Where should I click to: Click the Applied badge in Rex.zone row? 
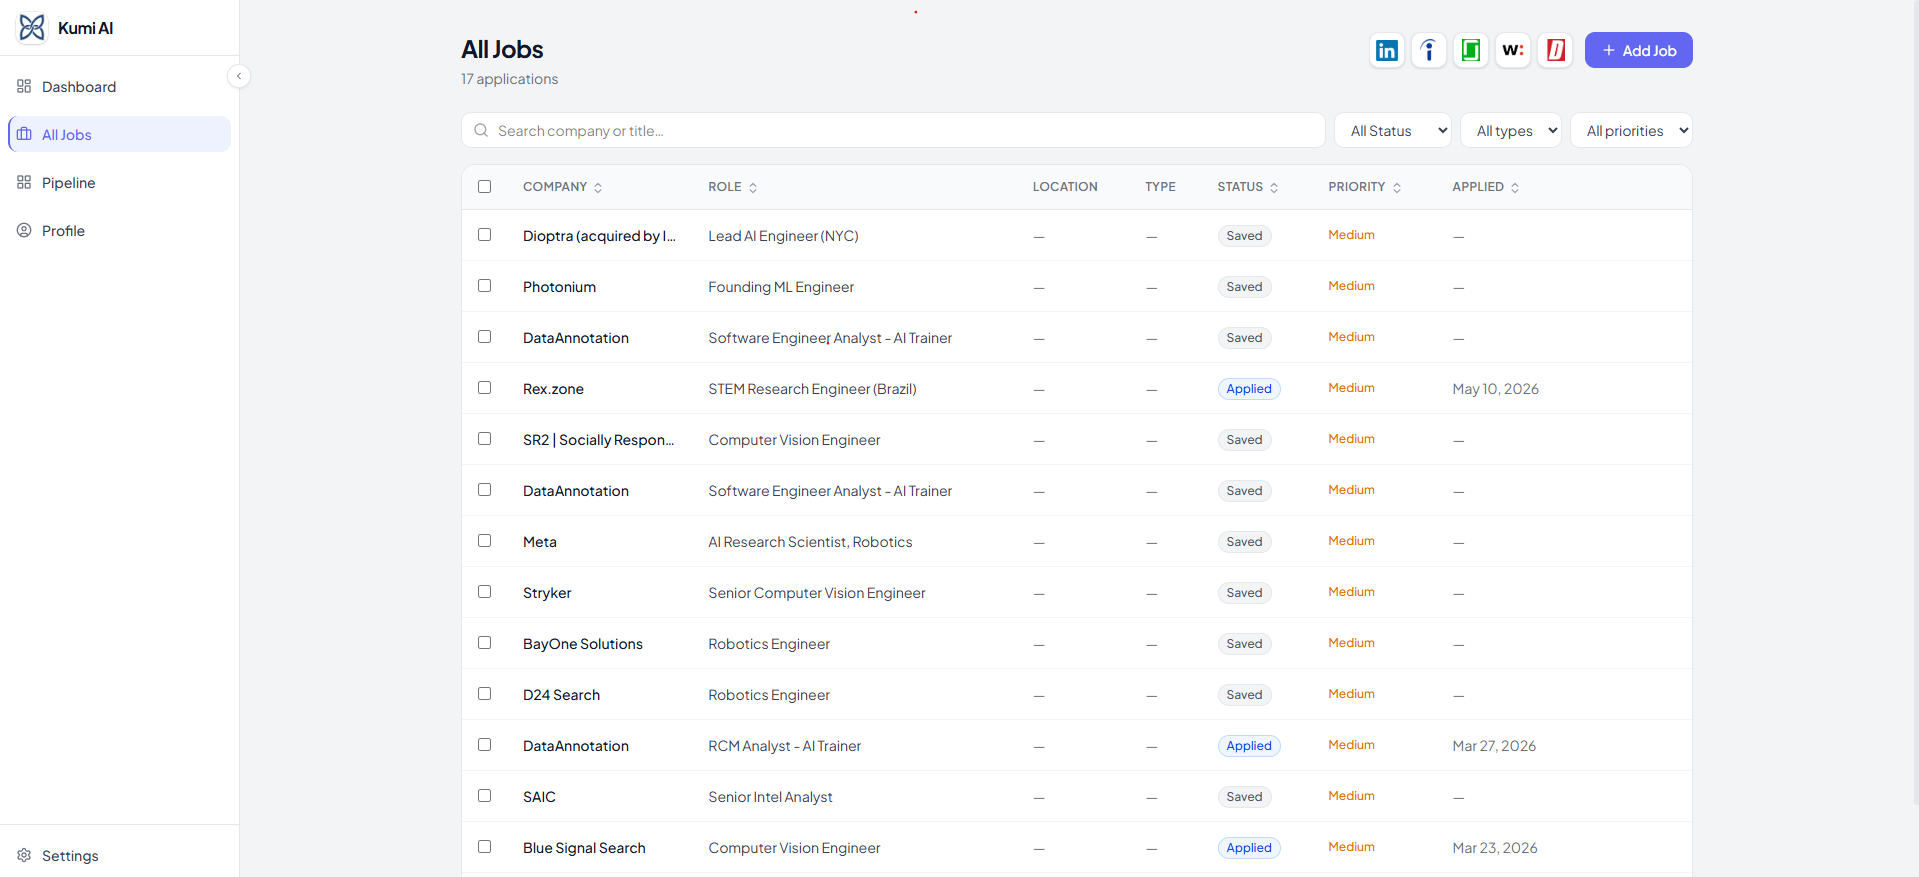(x=1249, y=389)
